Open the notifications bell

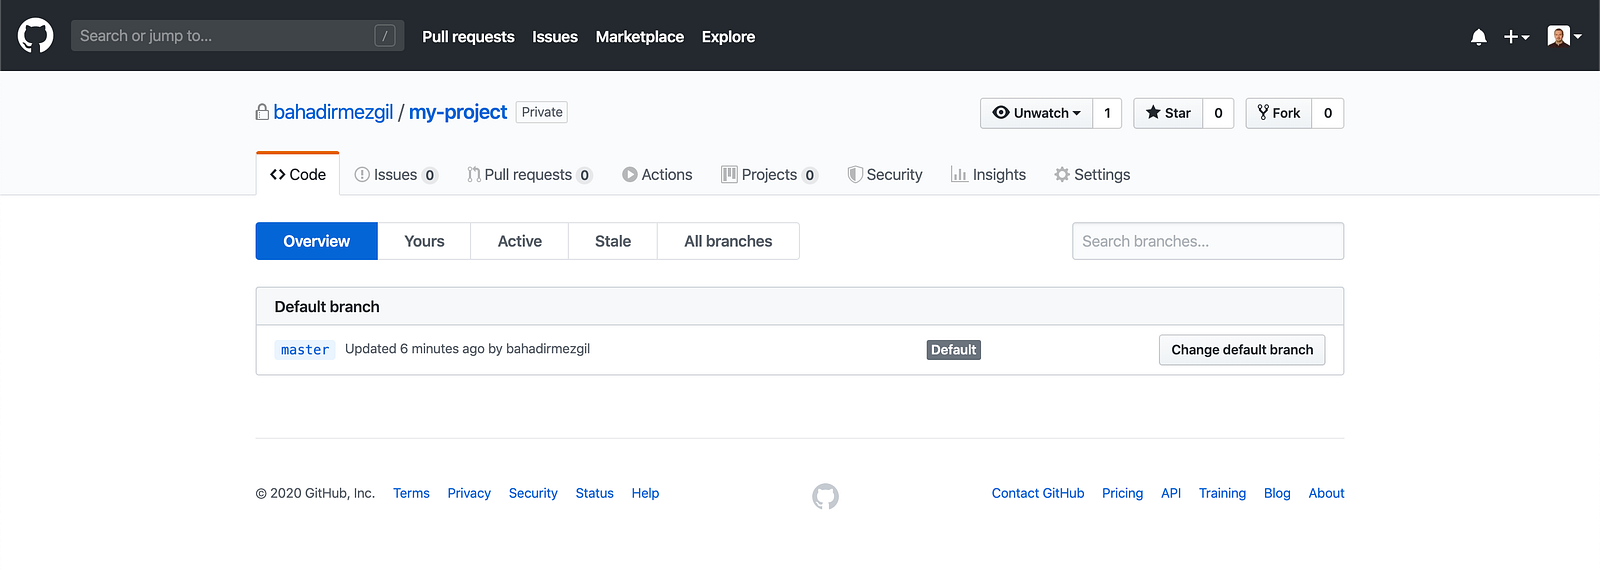point(1478,37)
